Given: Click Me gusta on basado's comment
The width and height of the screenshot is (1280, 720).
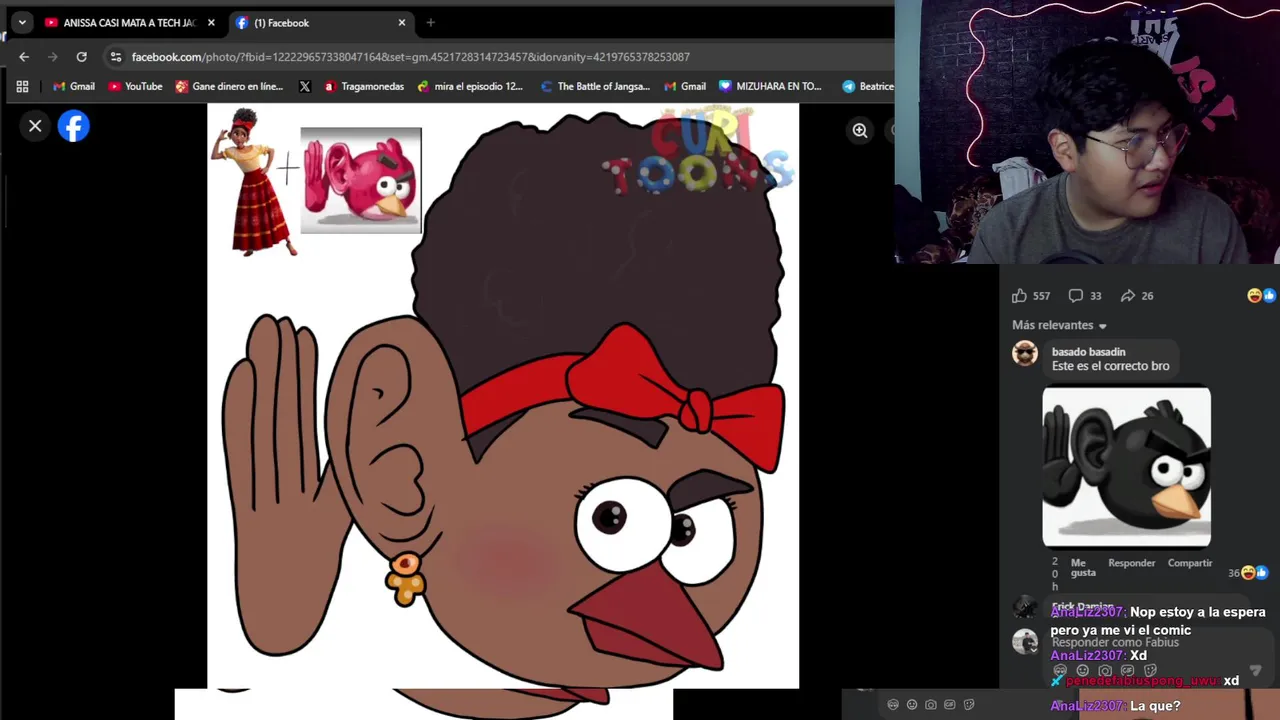Looking at the screenshot, I should coord(1083,568).
